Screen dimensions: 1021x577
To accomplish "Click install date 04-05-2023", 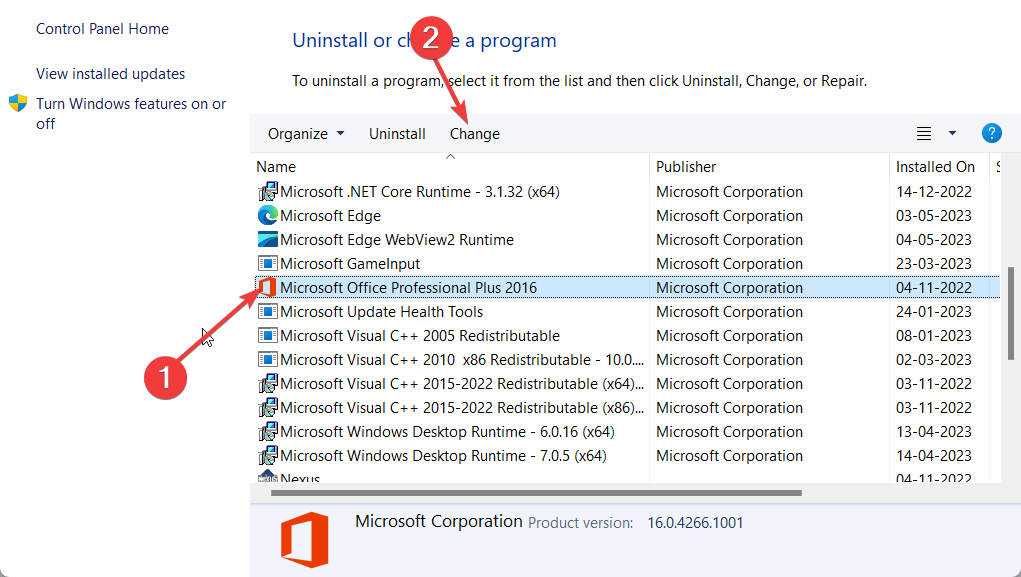I will click(x=934, y=240).
